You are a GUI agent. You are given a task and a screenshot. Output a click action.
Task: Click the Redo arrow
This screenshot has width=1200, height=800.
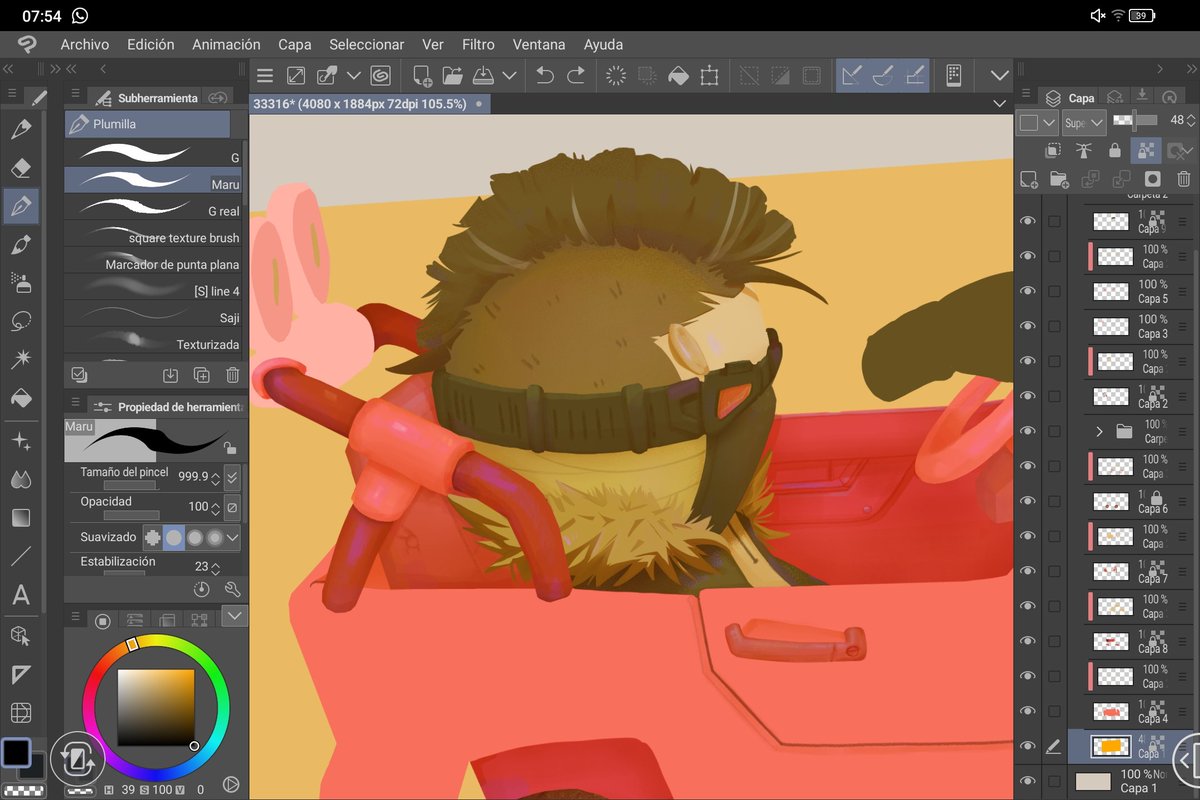[x=576, y=75]
